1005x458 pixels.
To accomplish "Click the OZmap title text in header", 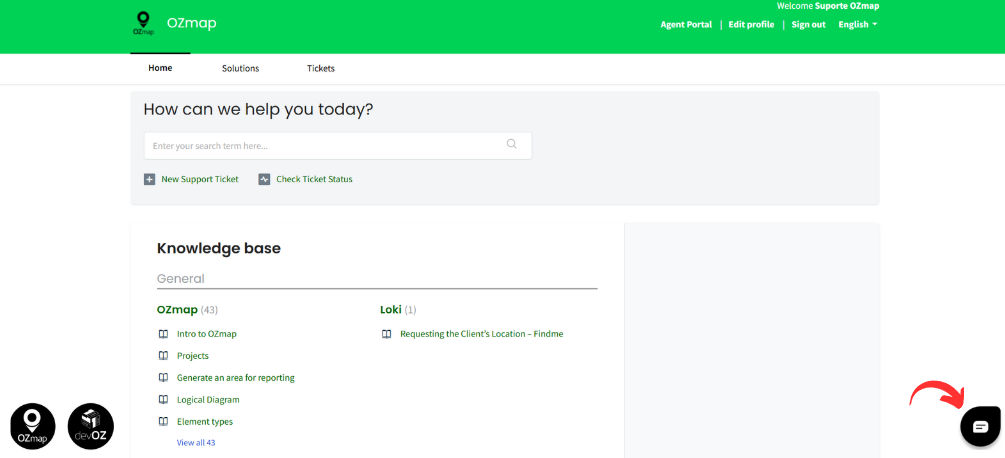I will 192,24.
